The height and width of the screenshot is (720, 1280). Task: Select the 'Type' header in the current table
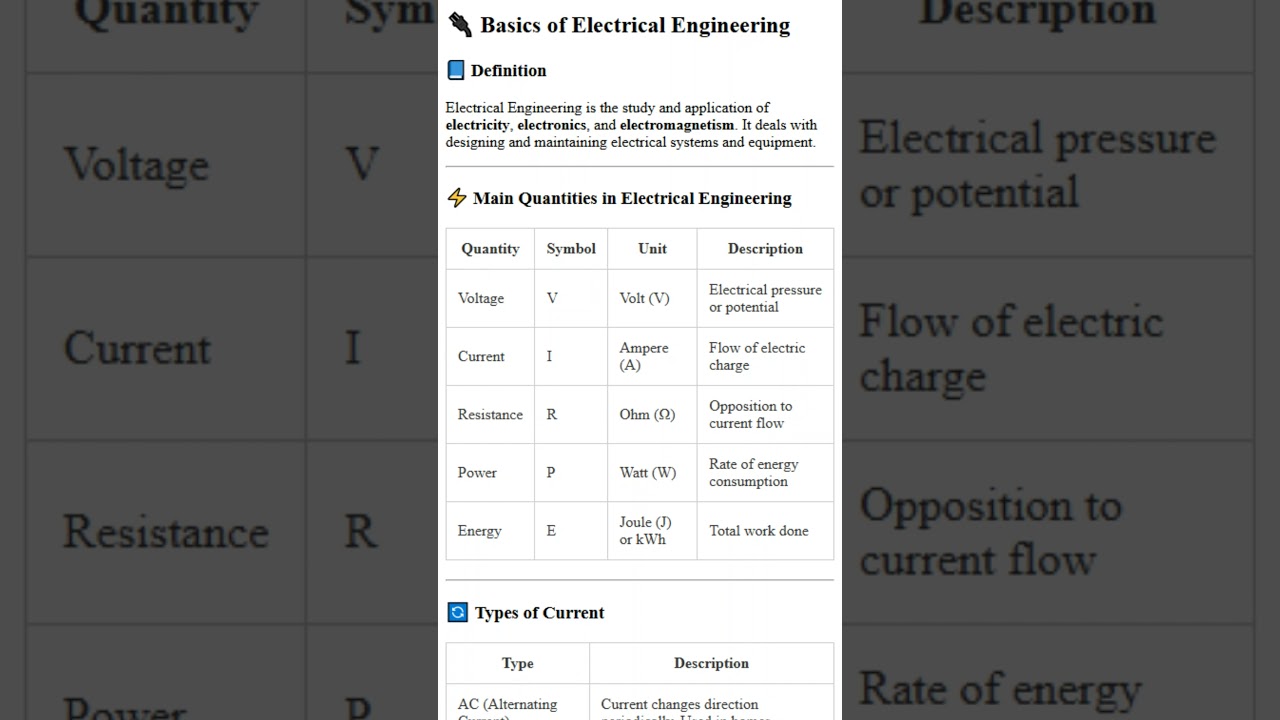(518, 663)
